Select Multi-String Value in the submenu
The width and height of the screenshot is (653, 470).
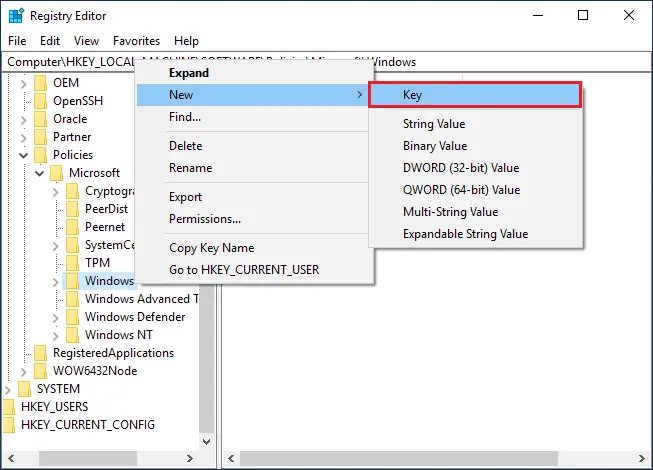[x=475, y=212]
